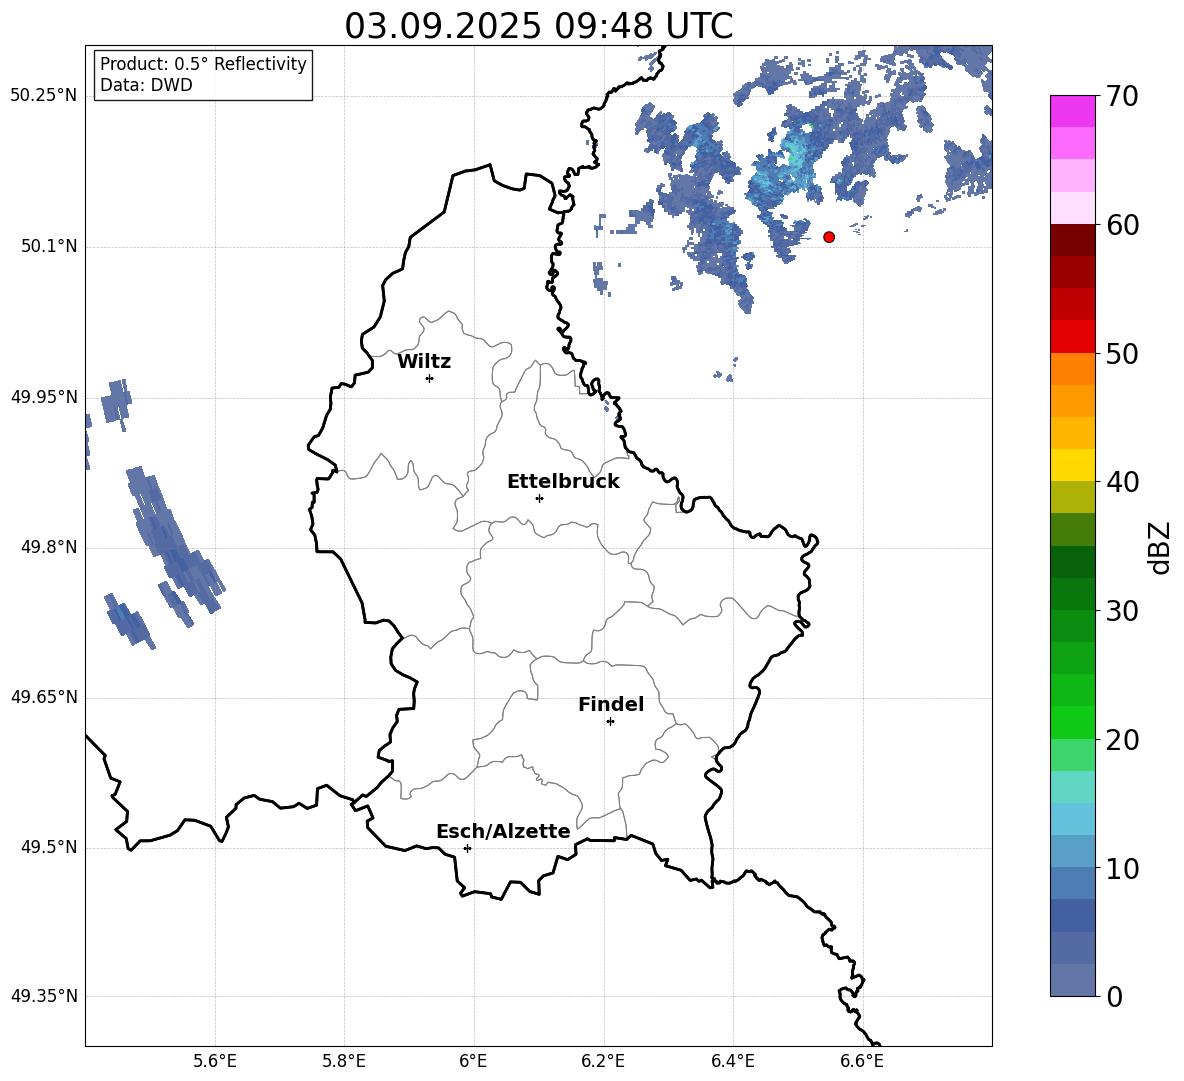Click the 60 colorbar tick label
Screen dimensions: 1184x1081
pos(1122,225)
